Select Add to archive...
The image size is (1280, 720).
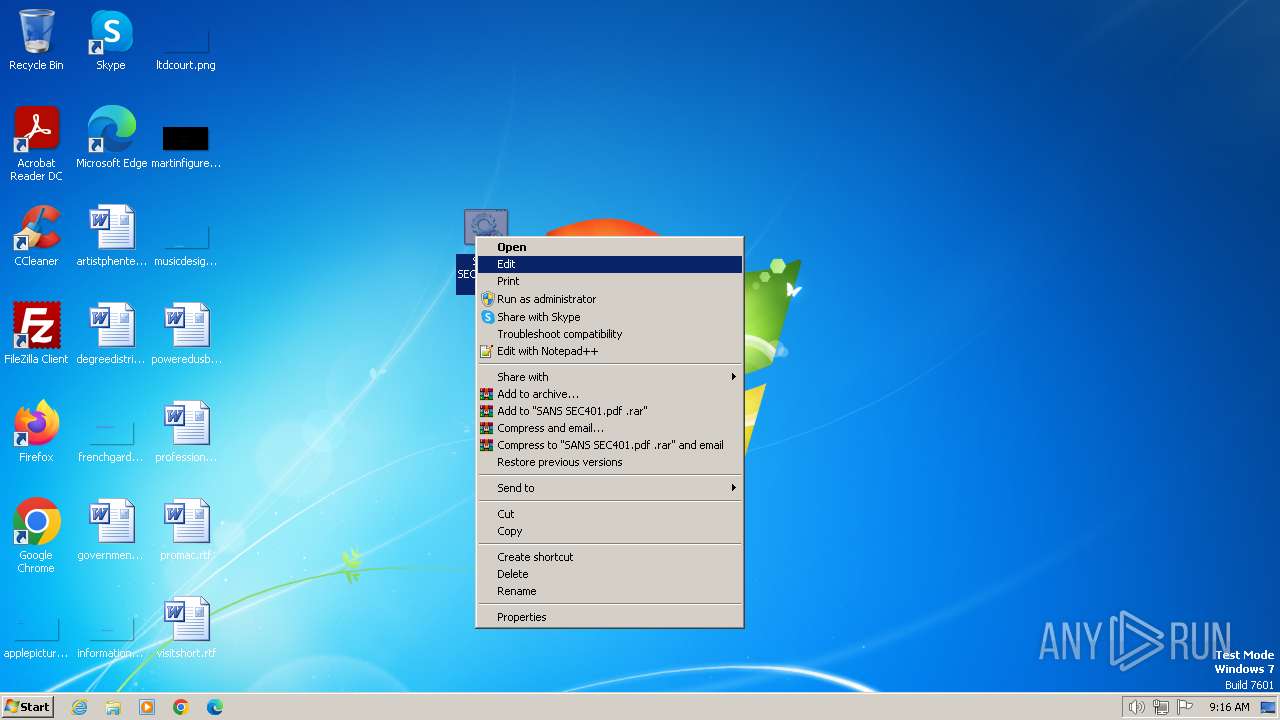pos(610,394)
